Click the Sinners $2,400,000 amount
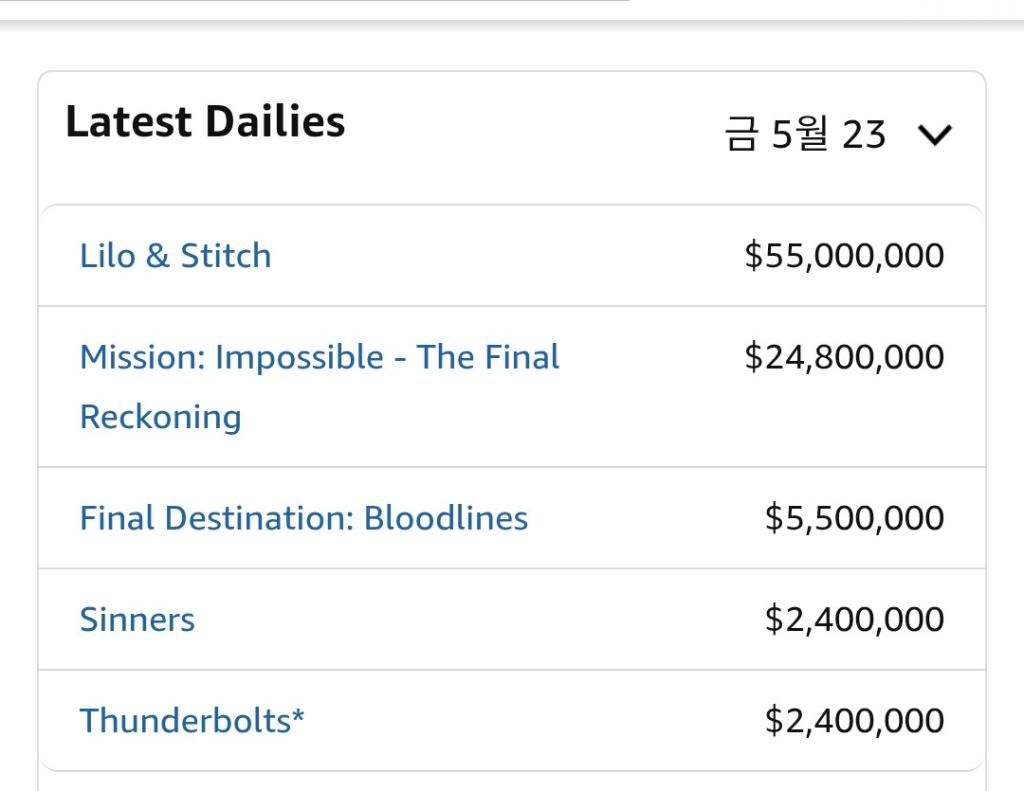The height and width of the screenshot is (791, 1024). (854, 619)
